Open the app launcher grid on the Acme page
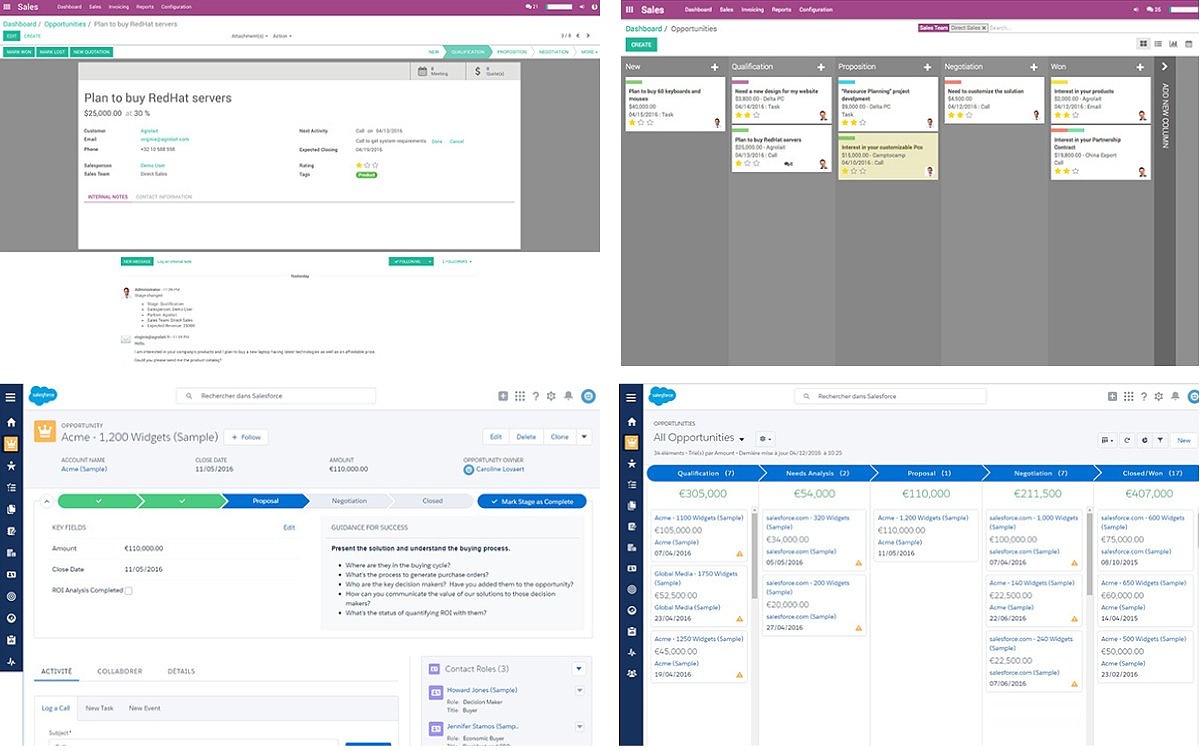The image size is (1200, 751). click(520, 396)
